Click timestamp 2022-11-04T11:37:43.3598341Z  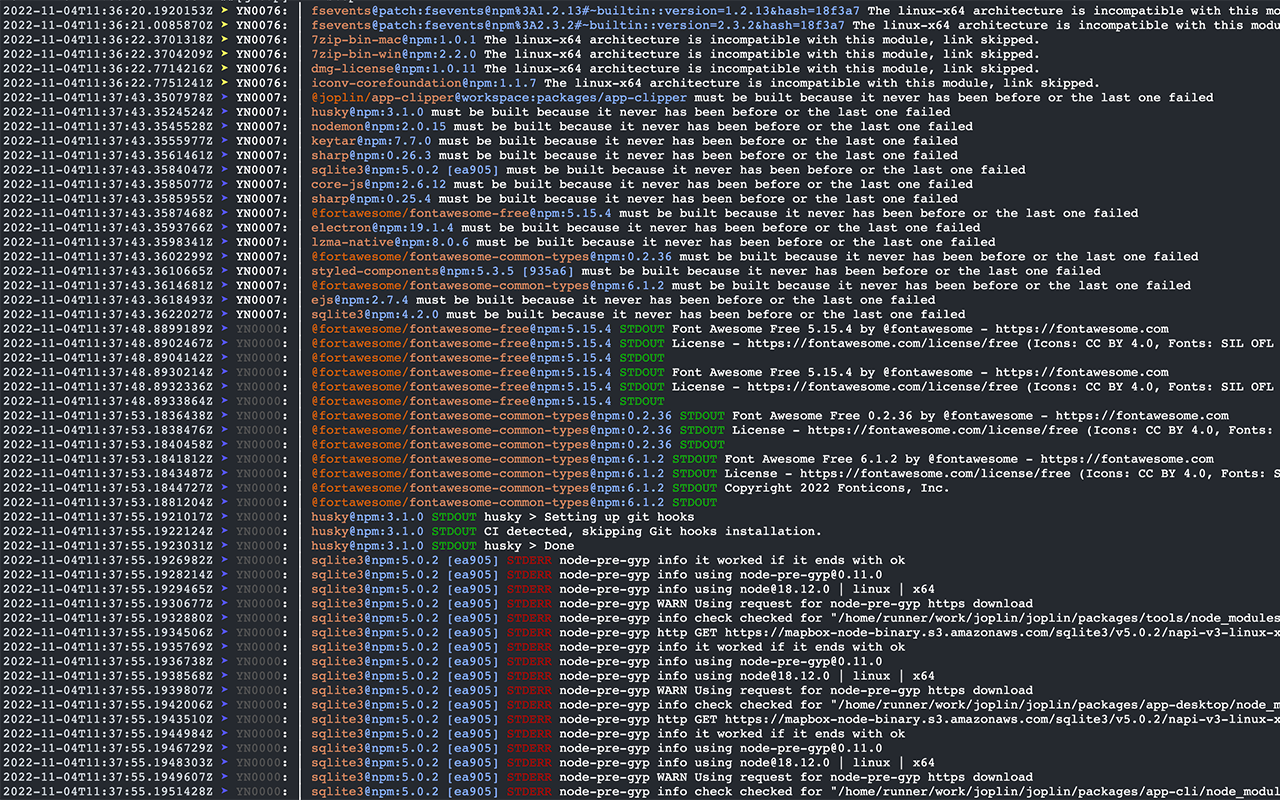(108, 242)
